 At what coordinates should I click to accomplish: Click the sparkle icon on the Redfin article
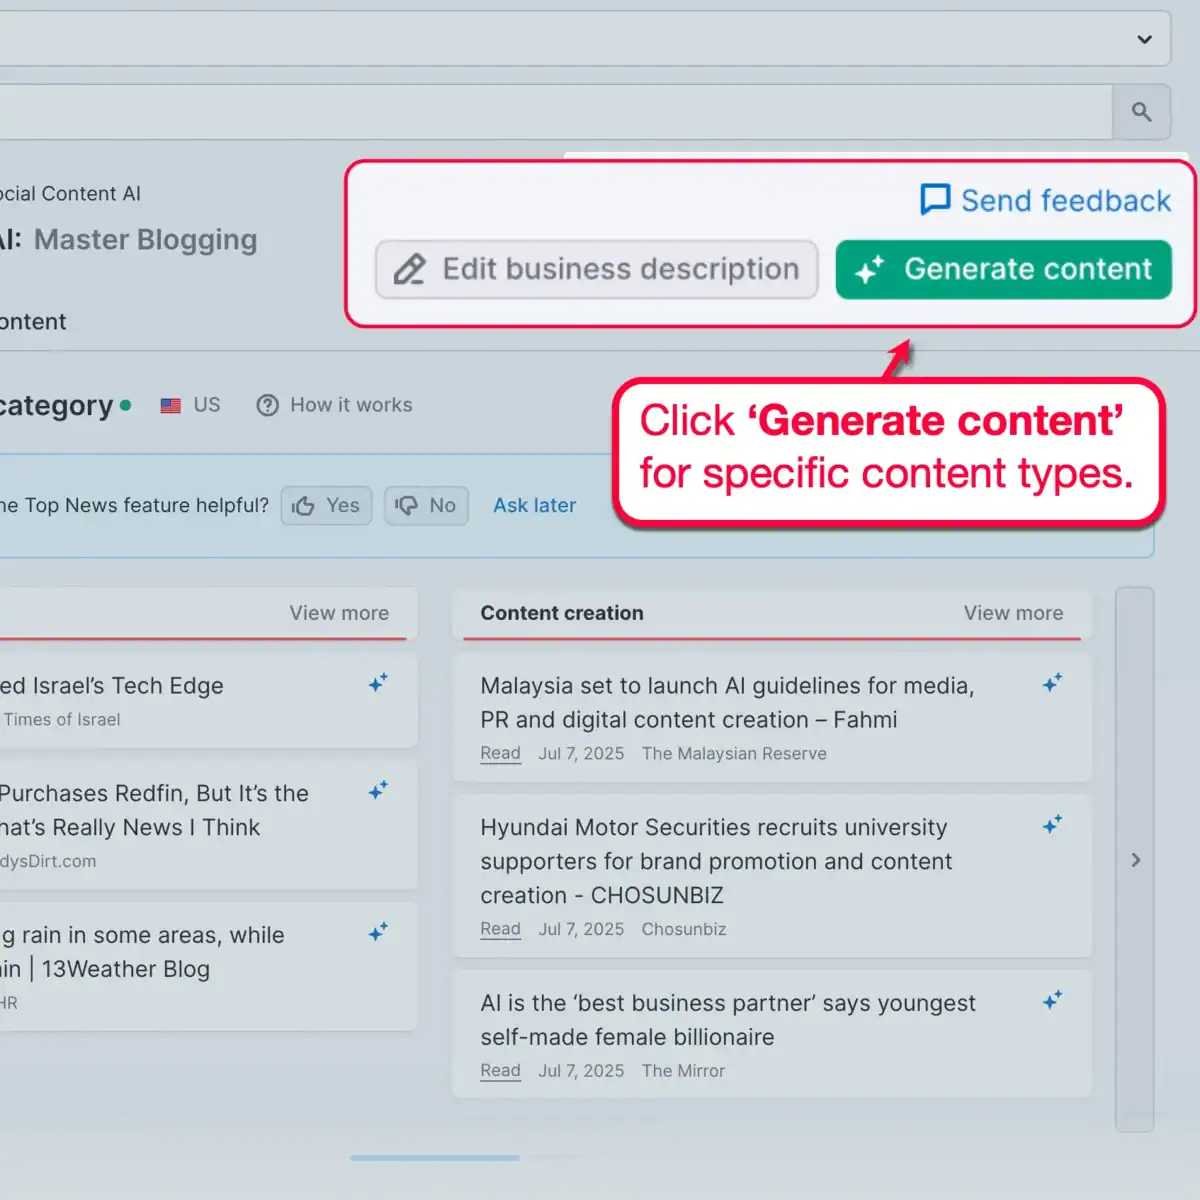tap(378, 791)
